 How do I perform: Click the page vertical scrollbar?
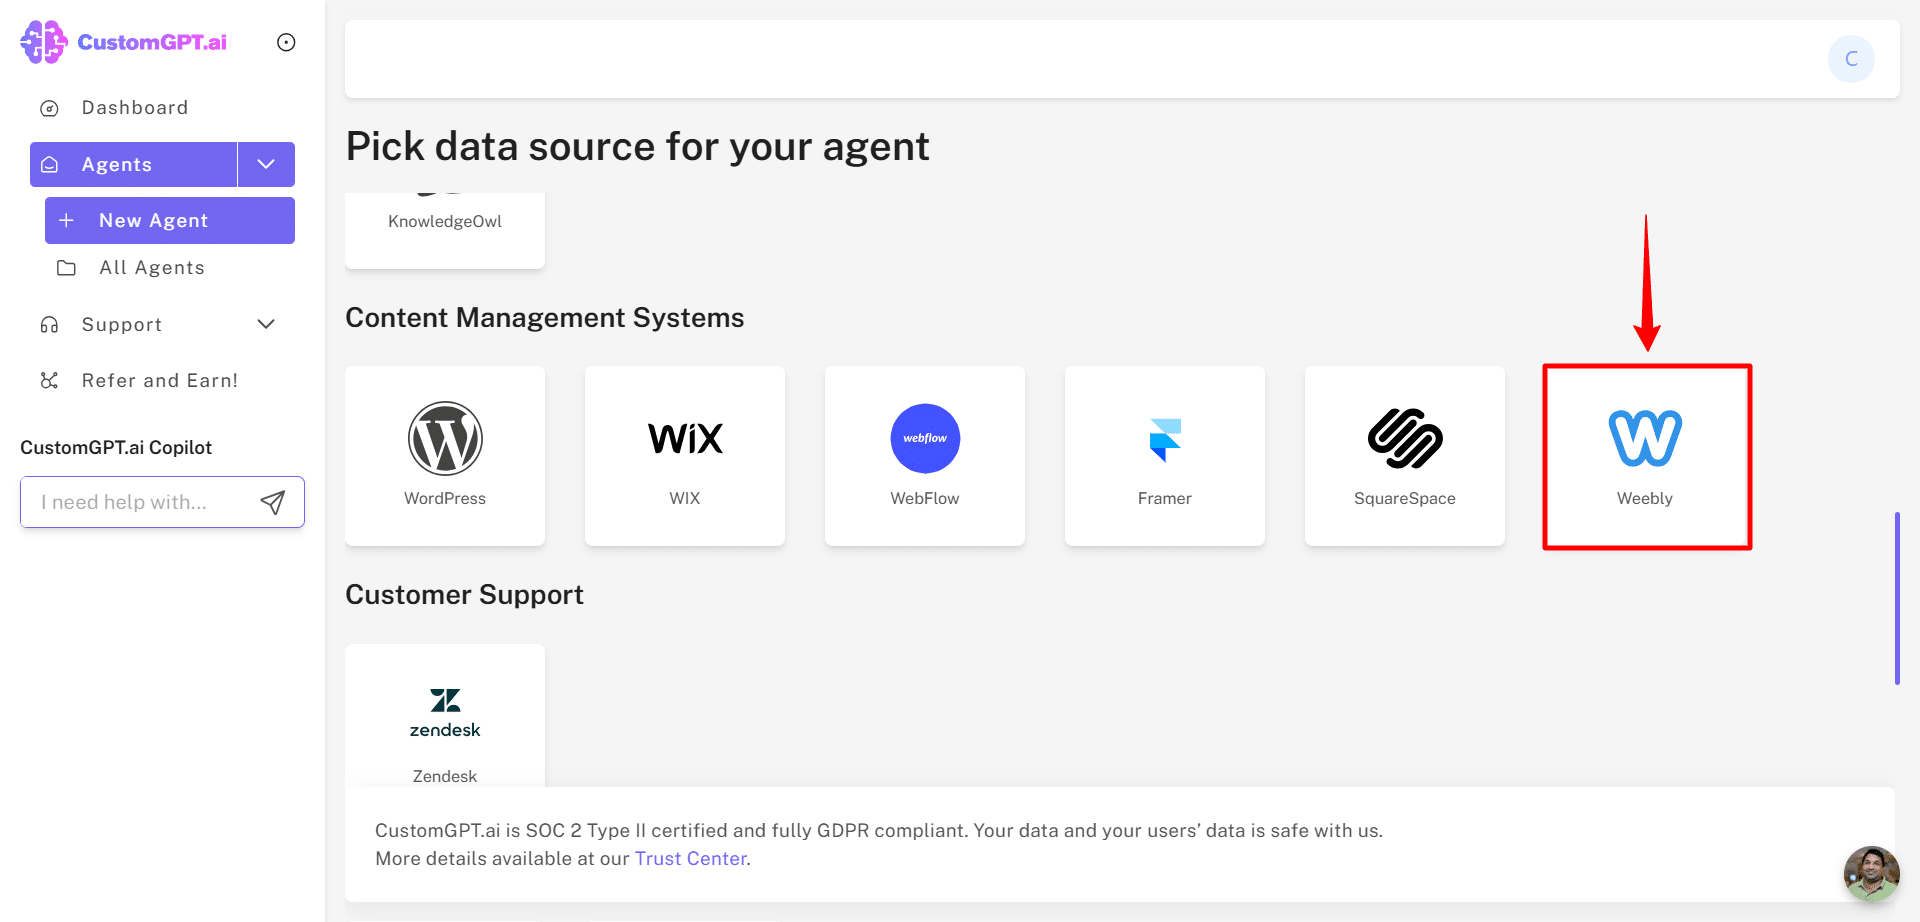(x=1897, y=598)
